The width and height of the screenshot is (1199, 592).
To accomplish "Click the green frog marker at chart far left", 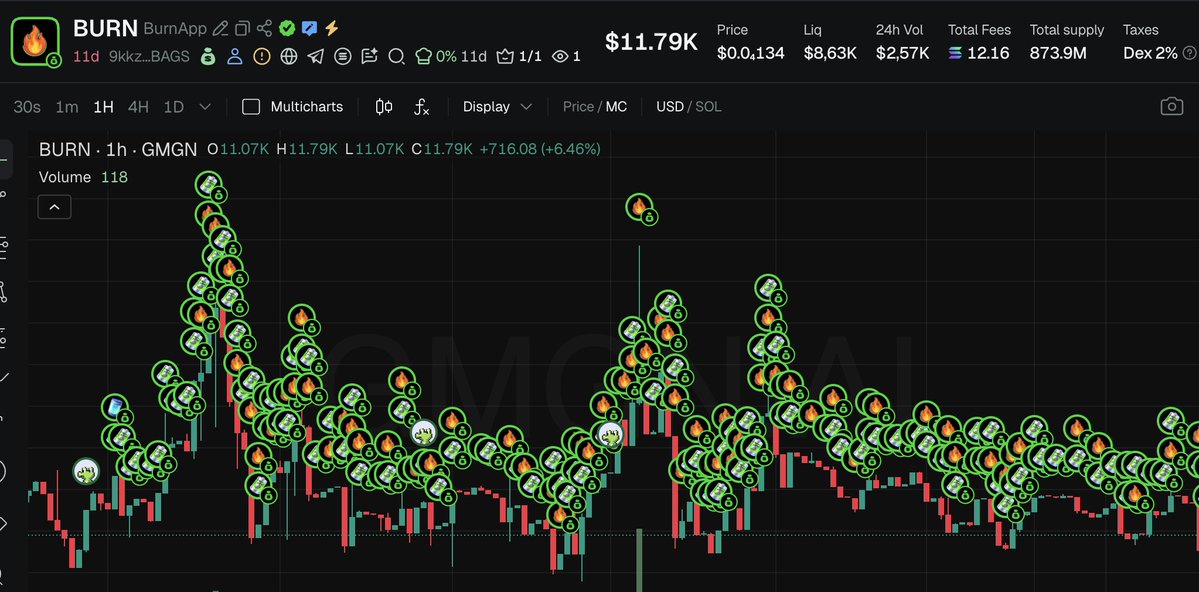I will coord(86,471).
